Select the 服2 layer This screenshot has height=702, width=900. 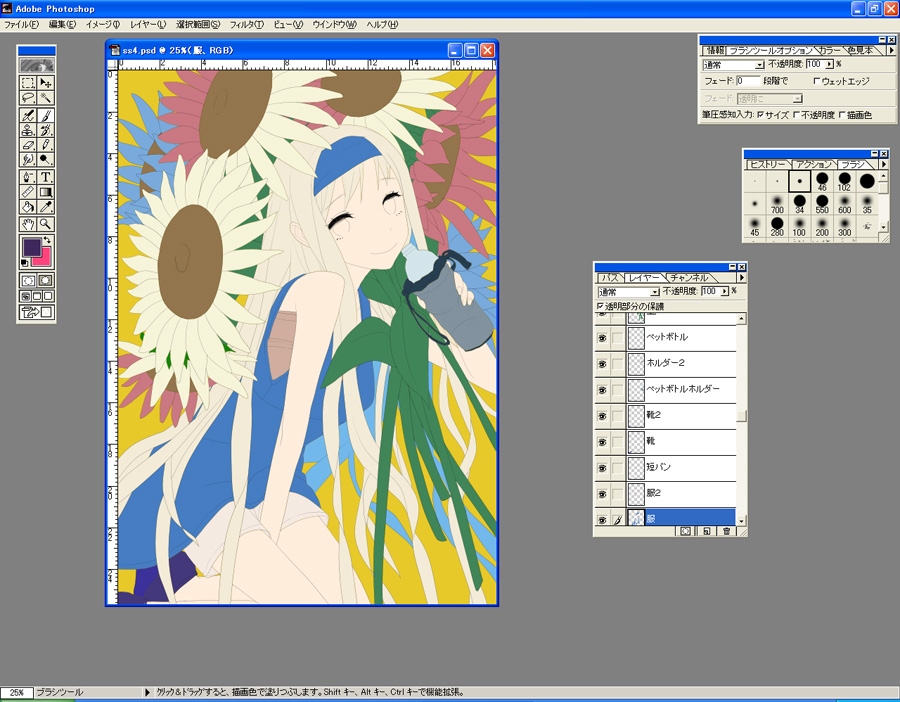click(681, 493)
